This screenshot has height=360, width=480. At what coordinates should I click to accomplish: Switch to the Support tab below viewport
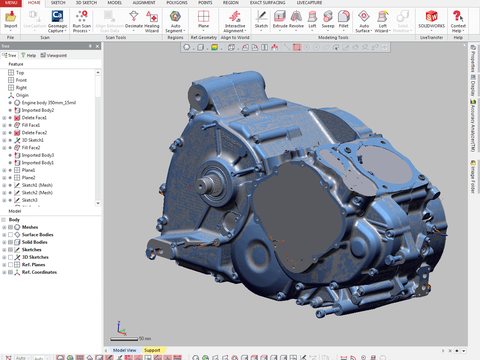(x=152, y=350)
